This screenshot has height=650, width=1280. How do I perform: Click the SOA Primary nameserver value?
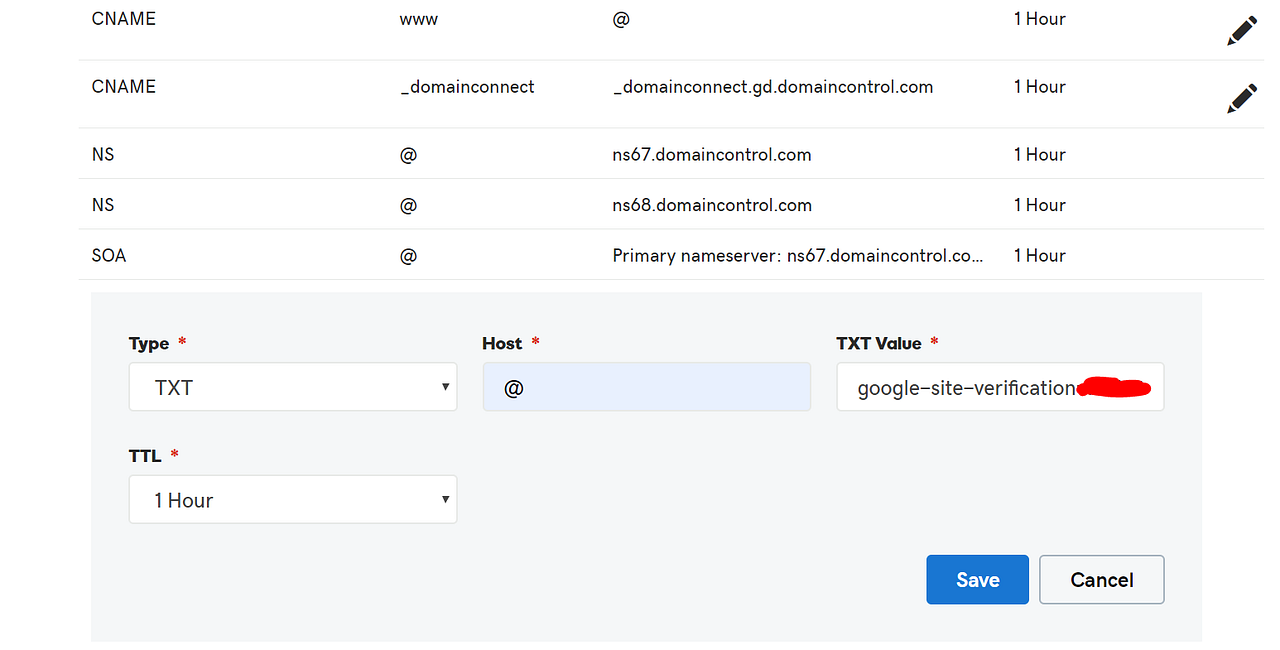click(x=797, y=256)
